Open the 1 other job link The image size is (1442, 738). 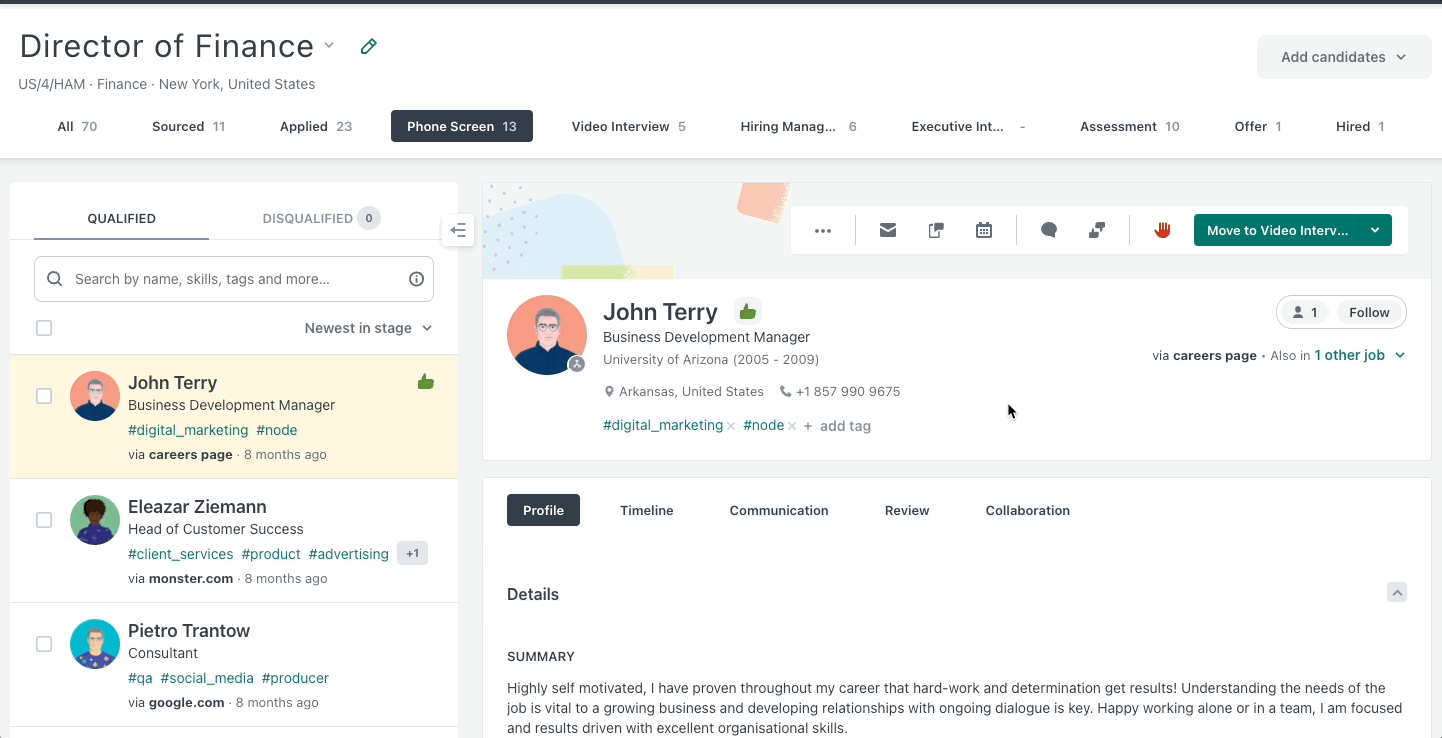coord(1350,355)
